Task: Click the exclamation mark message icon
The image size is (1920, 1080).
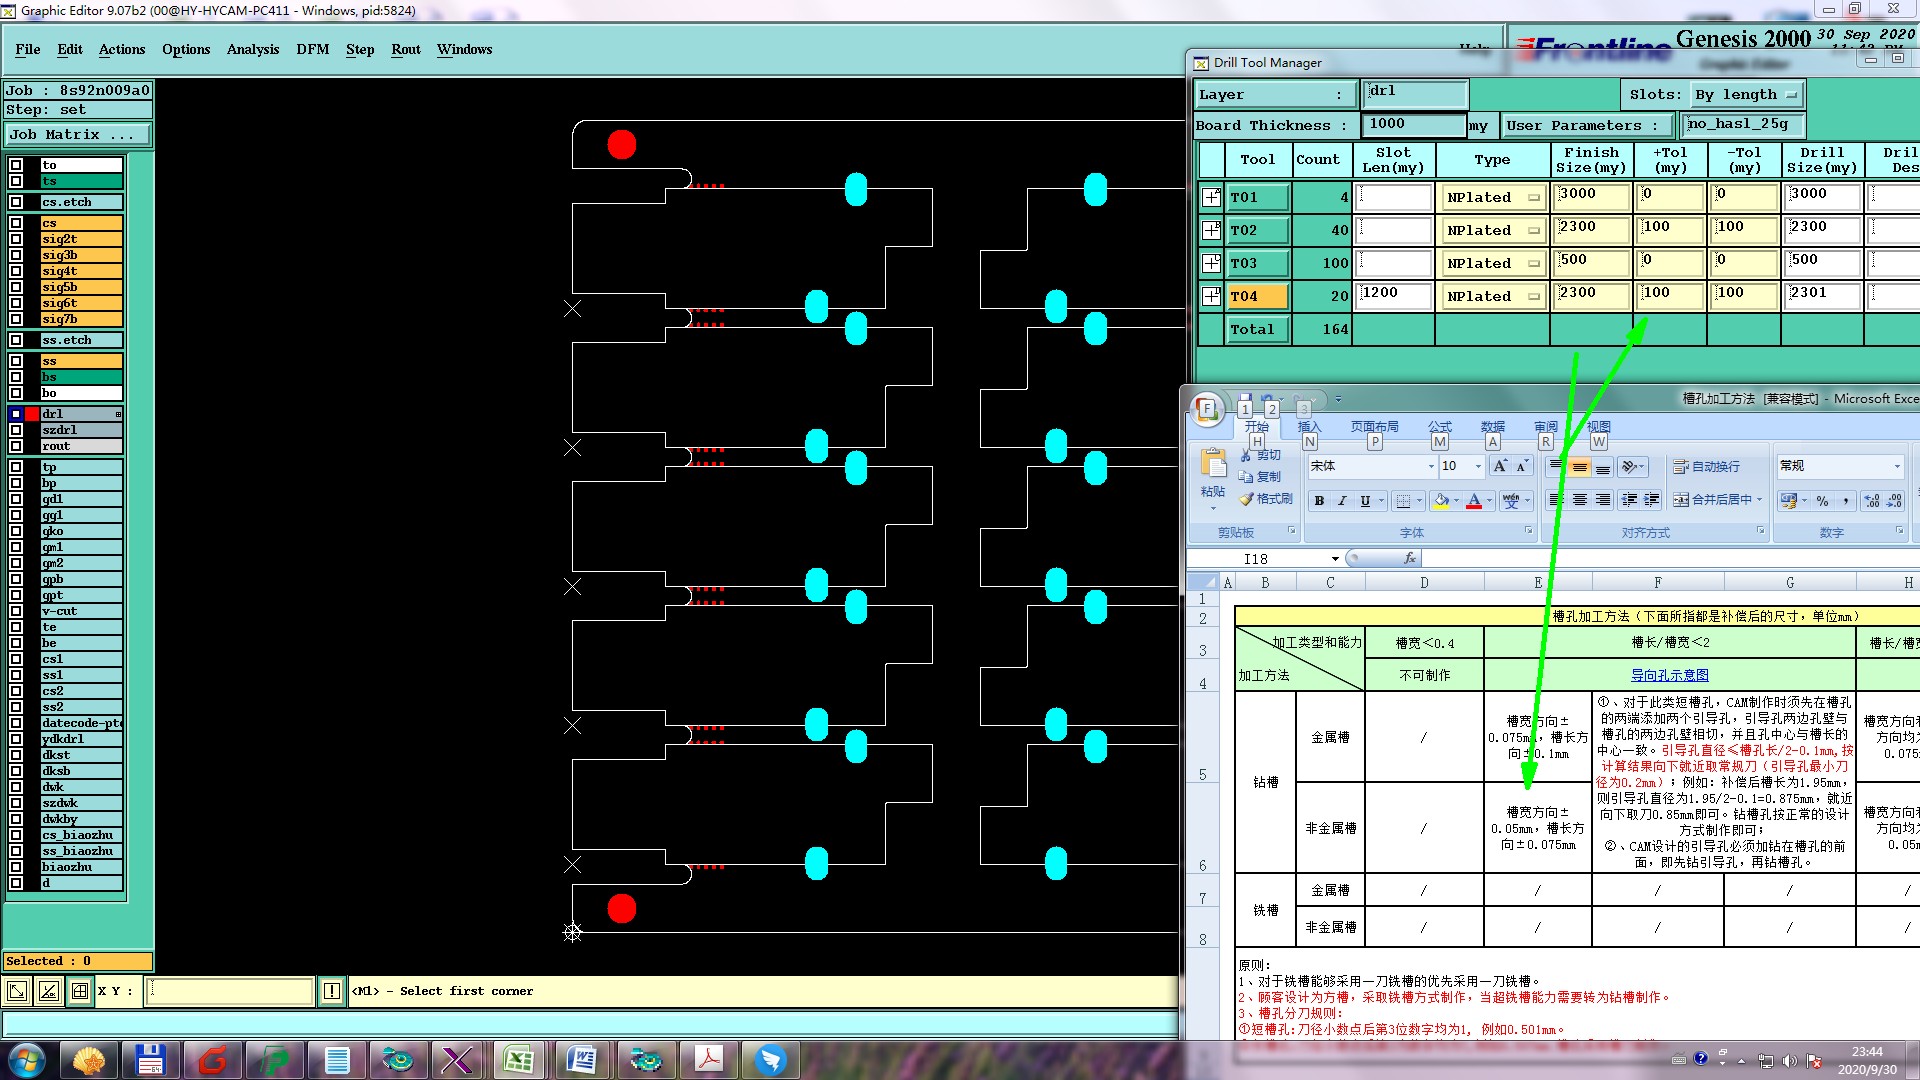Action: [332, 991]
